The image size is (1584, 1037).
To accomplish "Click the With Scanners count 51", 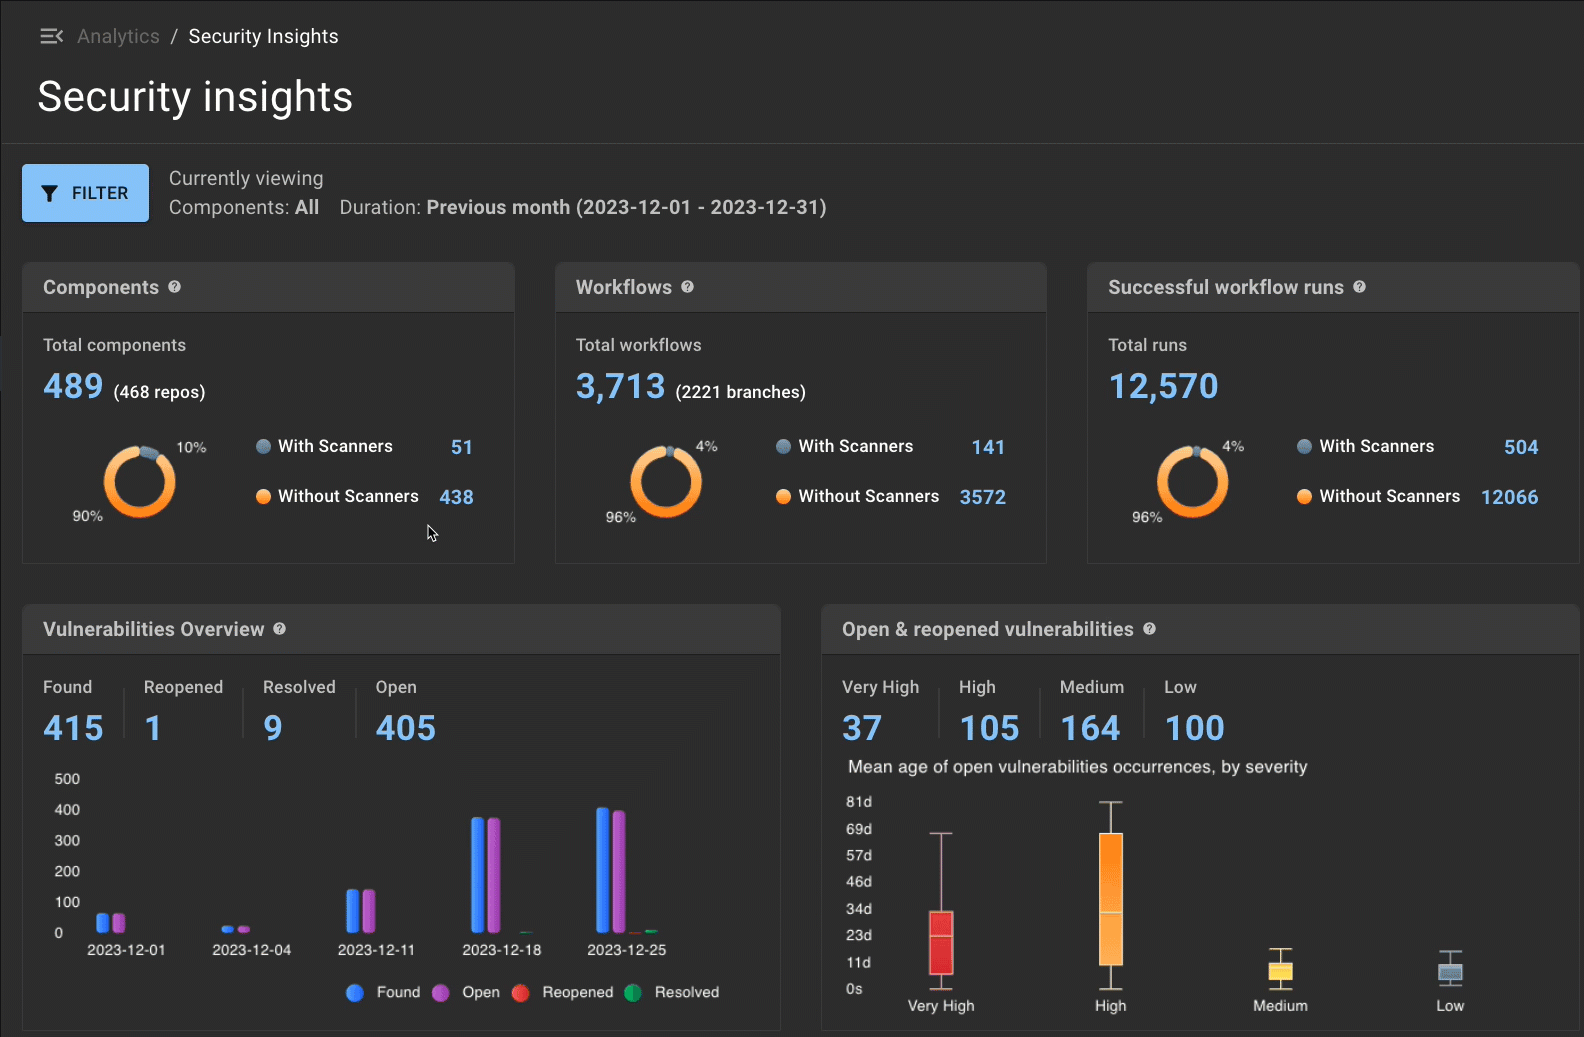I will click(x=462, y=447).
